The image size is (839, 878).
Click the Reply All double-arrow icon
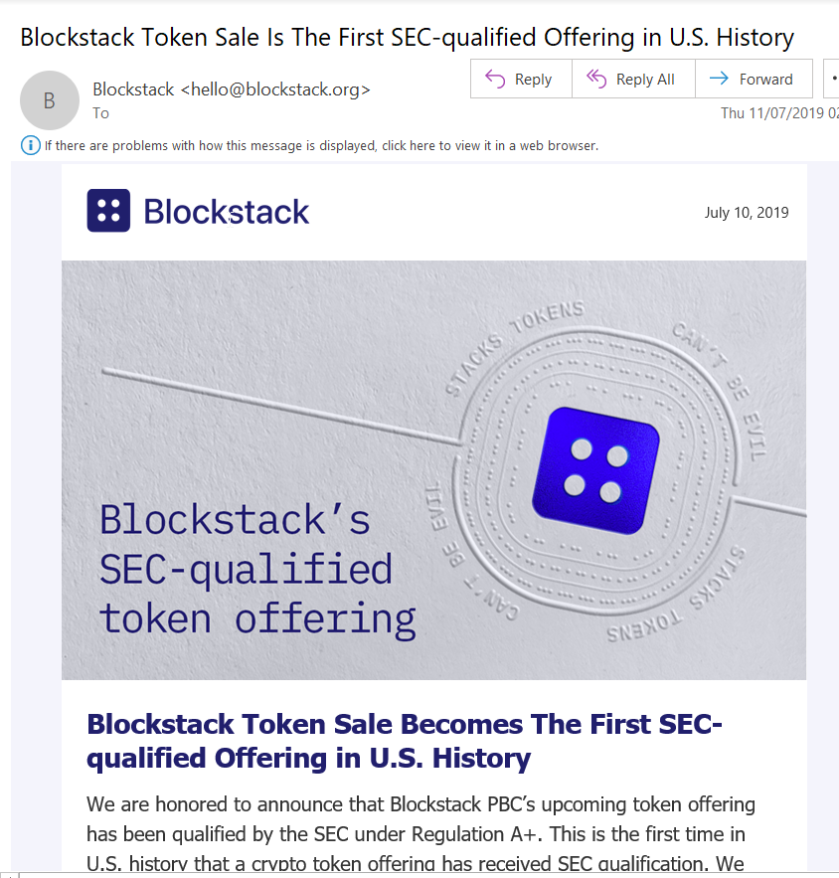click(x=596, y=79)
